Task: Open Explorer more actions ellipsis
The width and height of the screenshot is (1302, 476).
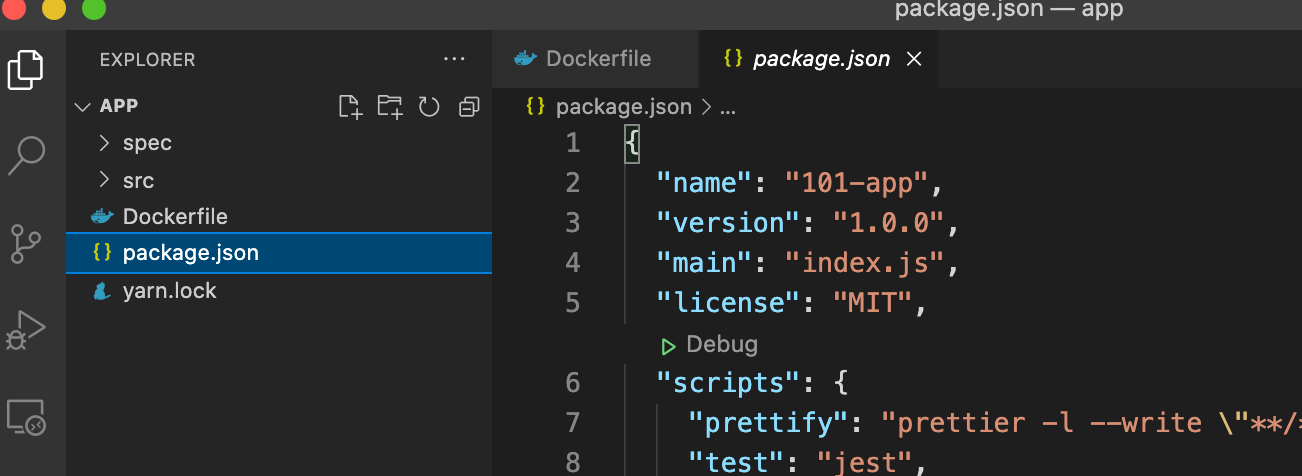Action: tap(454, 60)
